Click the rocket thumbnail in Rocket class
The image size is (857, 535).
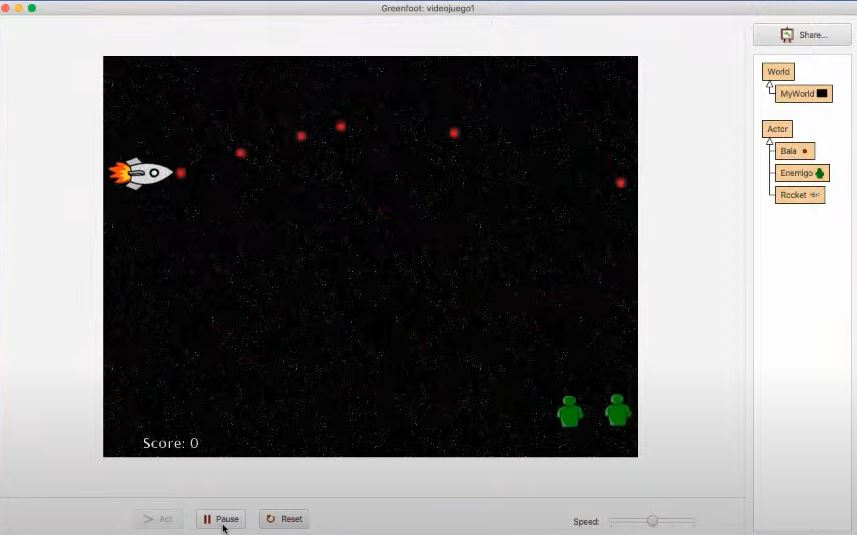click(814, 195)
